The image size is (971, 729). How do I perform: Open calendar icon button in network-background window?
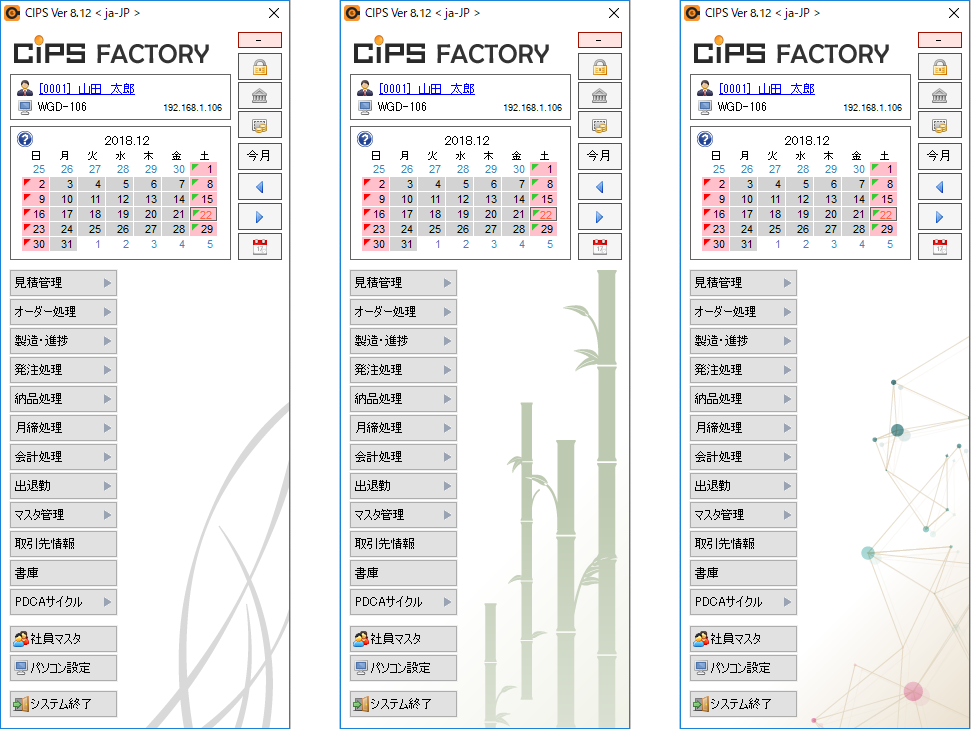click(x=940, y=247)
